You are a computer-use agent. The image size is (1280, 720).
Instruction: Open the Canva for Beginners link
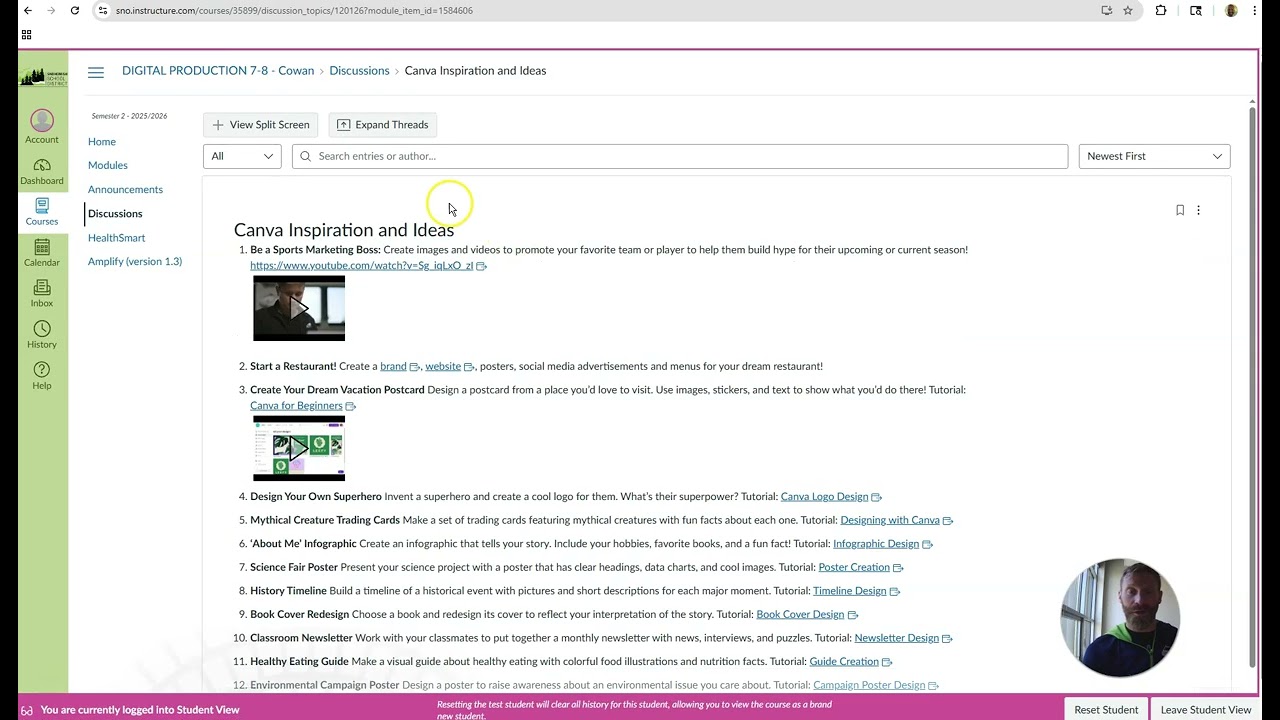coord(296,406)
